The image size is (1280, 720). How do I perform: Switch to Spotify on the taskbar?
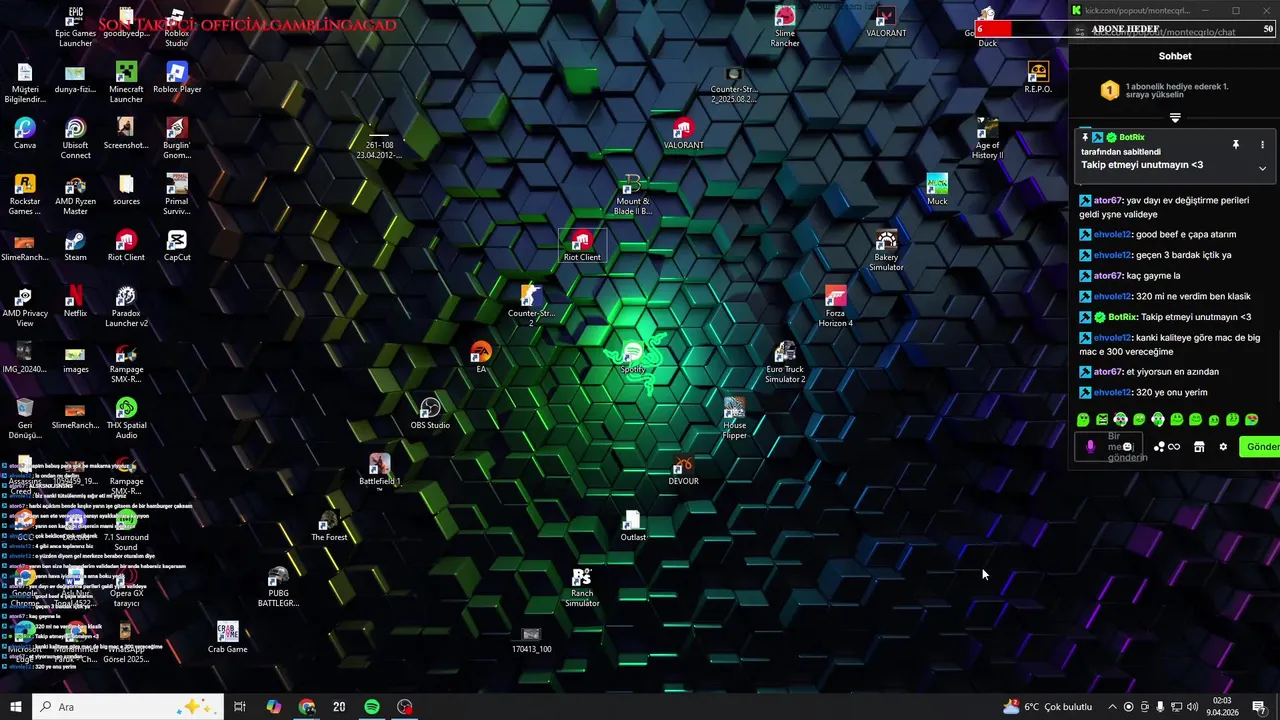coord(372,707)
